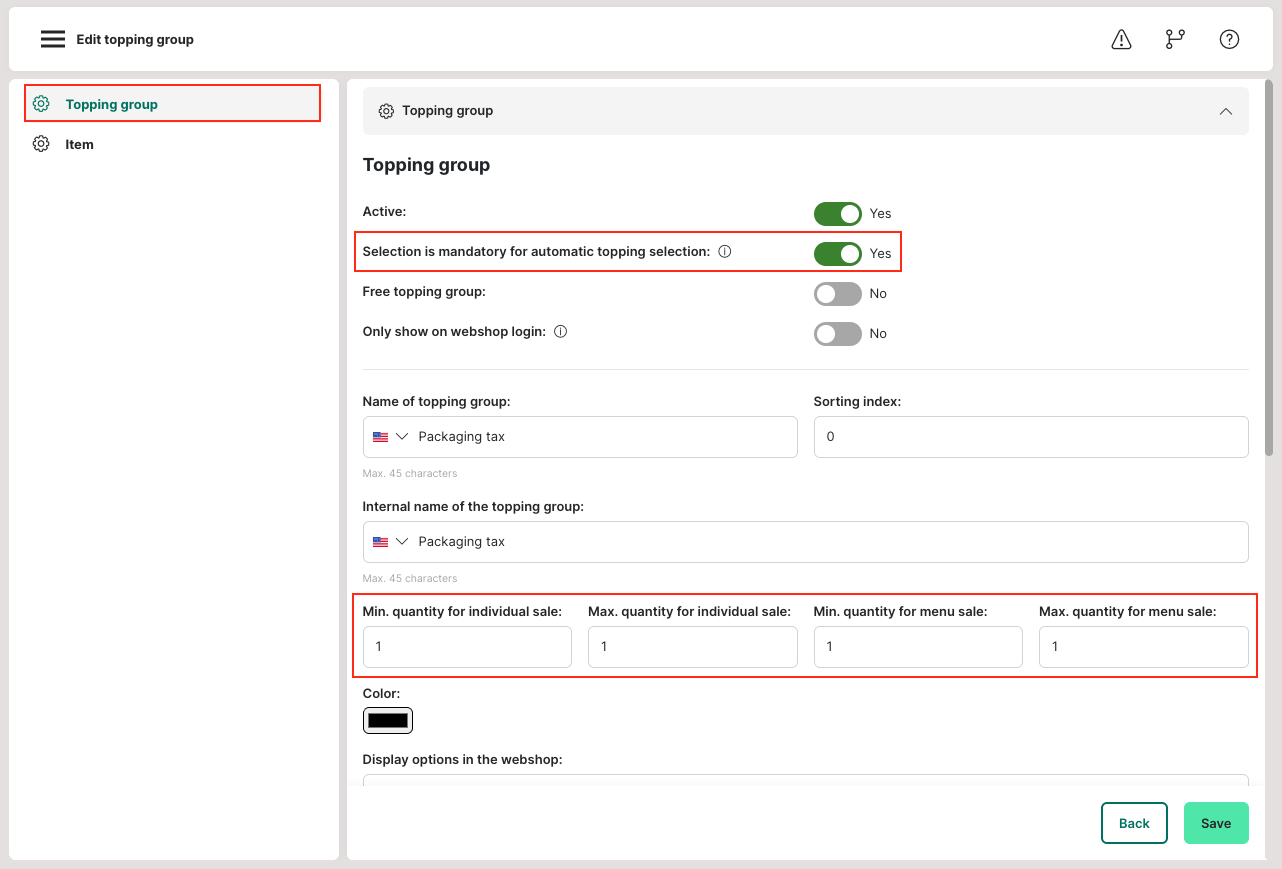
Task: Click Min. quantity for individual sale field
Action: click(467, 647)
